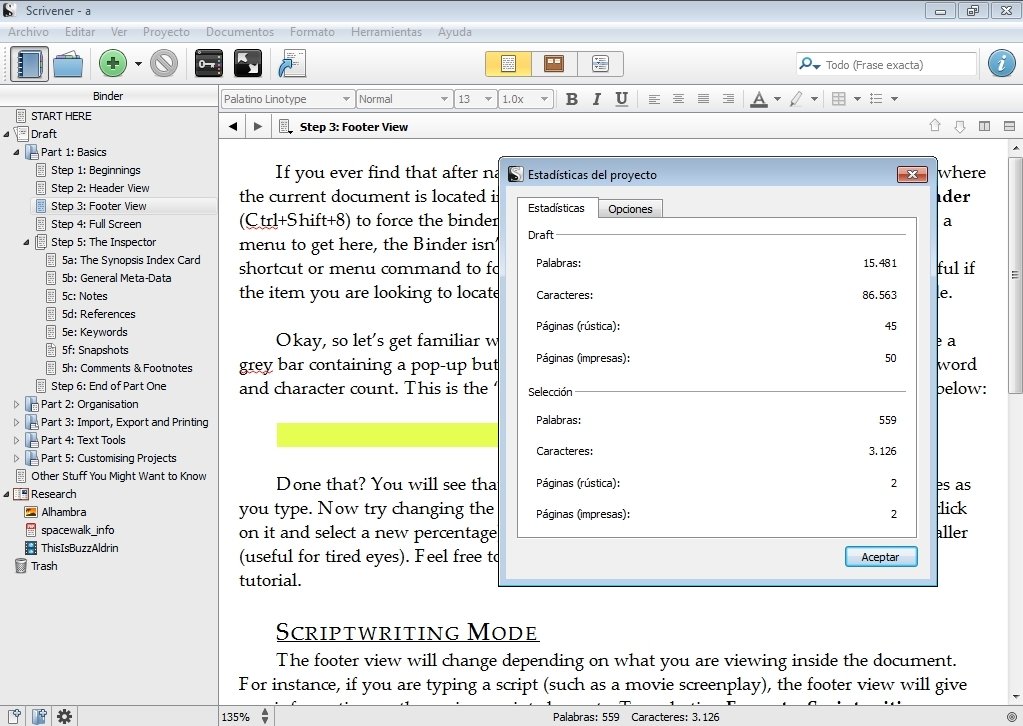Open the Normal style dropdown
The image size is (1023, 726).
pos(404,99)
